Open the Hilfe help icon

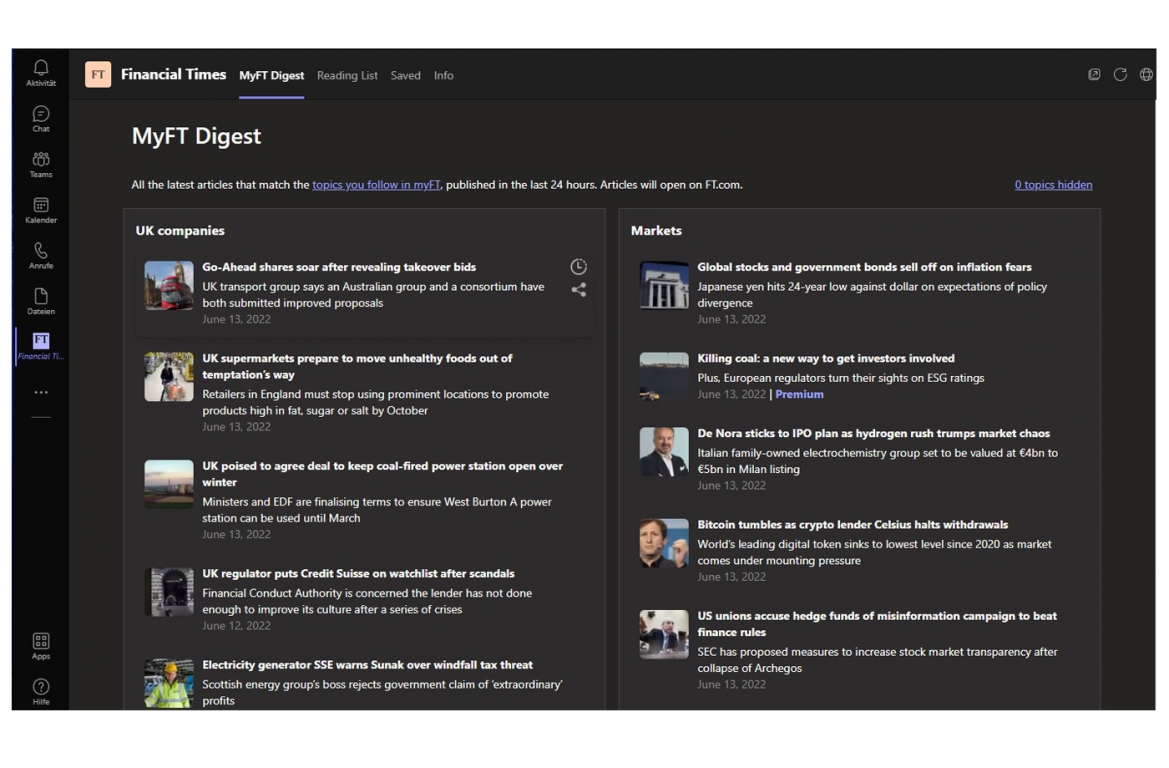click(x=41, y=691)
